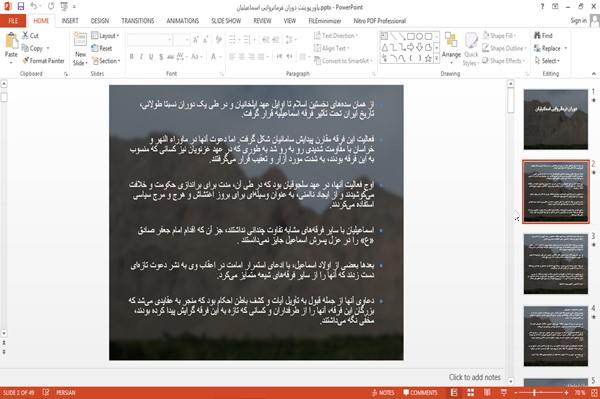Select the Format Painter brush

pos(43,61)
